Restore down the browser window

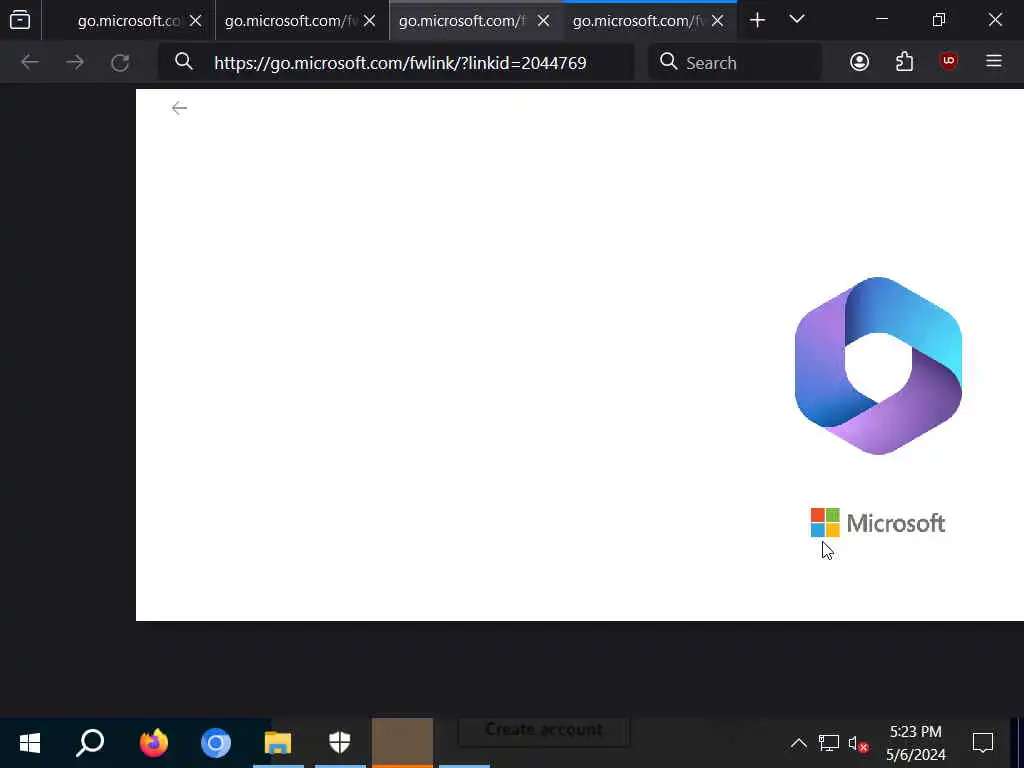[938, 20]
